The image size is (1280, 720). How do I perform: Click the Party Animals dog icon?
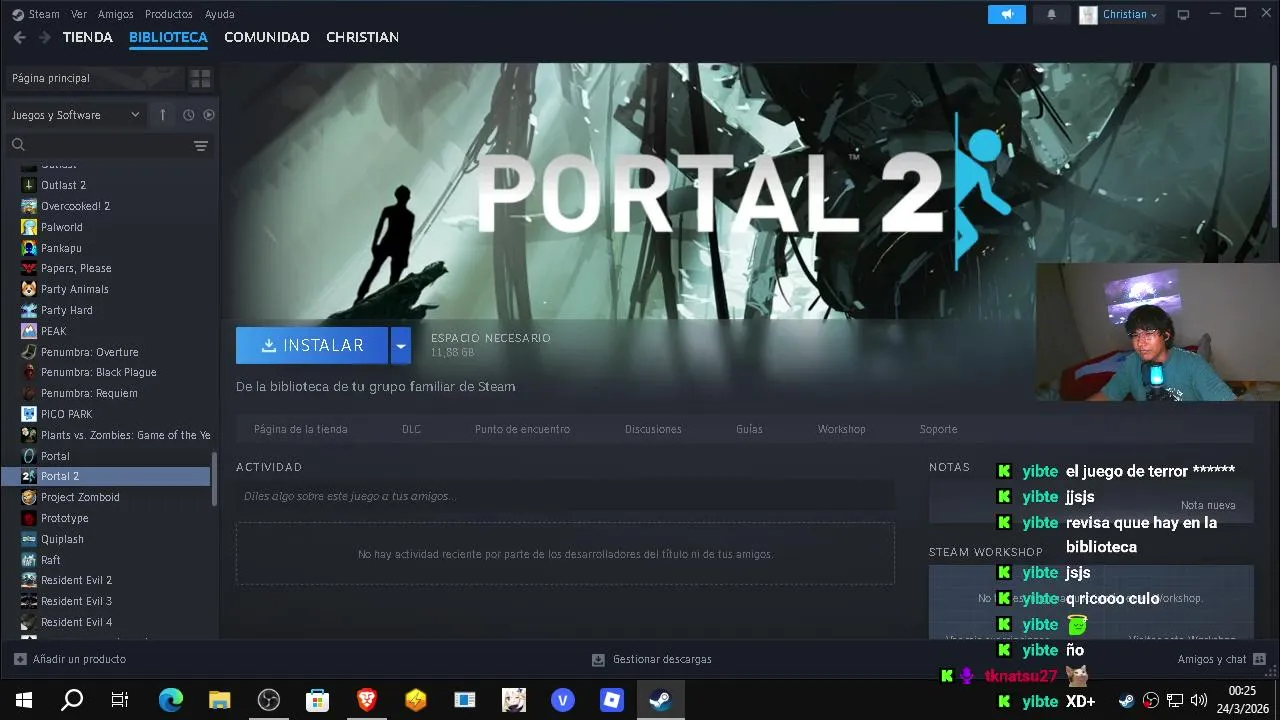point(29,289)
